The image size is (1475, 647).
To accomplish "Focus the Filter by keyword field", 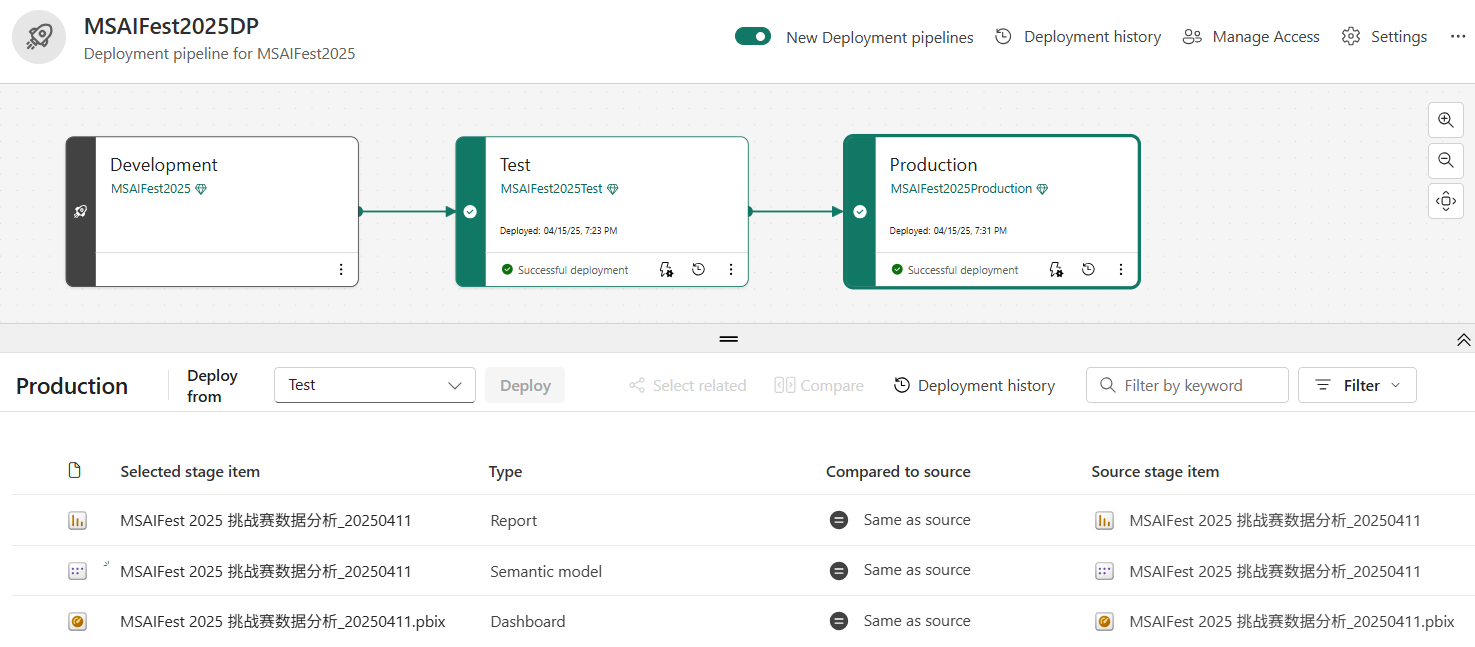I will pos(1187,385).
